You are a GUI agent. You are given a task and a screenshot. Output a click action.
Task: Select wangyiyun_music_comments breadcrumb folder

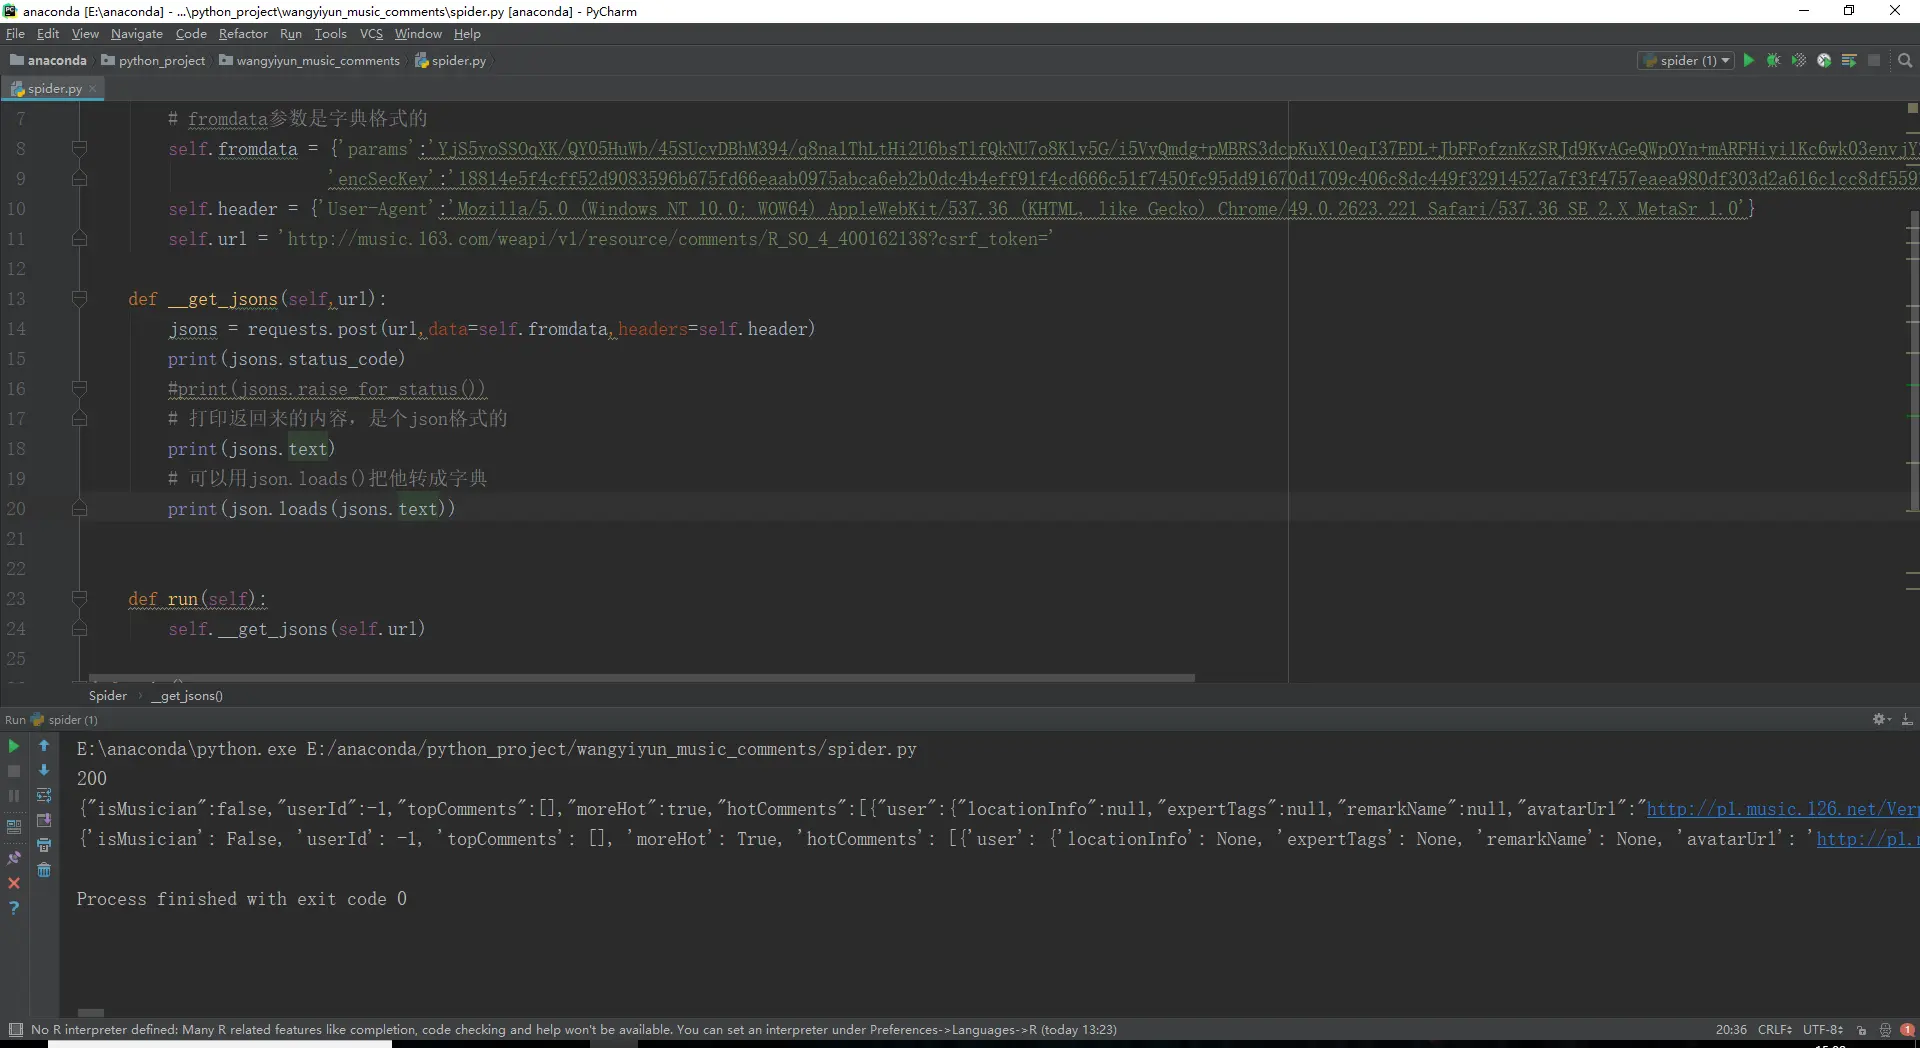310,60
